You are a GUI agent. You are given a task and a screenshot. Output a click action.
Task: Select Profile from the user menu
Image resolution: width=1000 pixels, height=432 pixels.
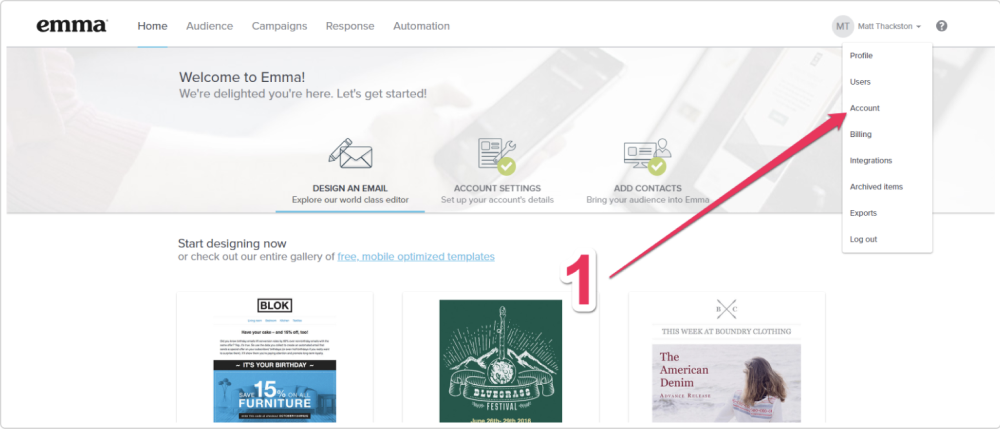click(861, 56)
